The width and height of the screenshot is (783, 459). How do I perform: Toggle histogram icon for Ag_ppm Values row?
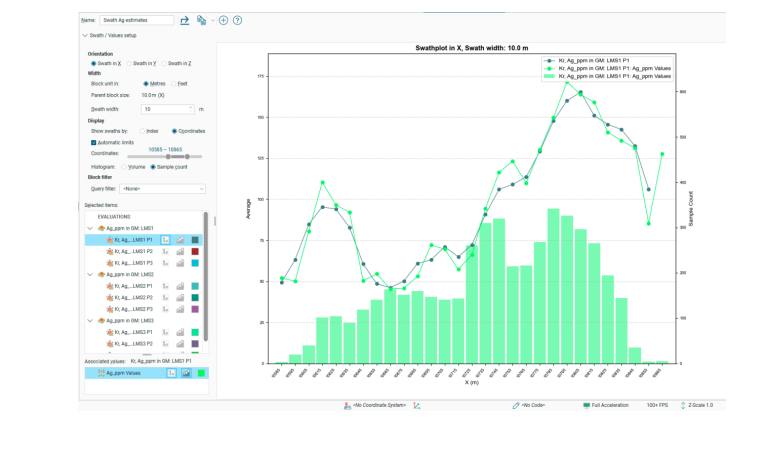pos(186,373)
